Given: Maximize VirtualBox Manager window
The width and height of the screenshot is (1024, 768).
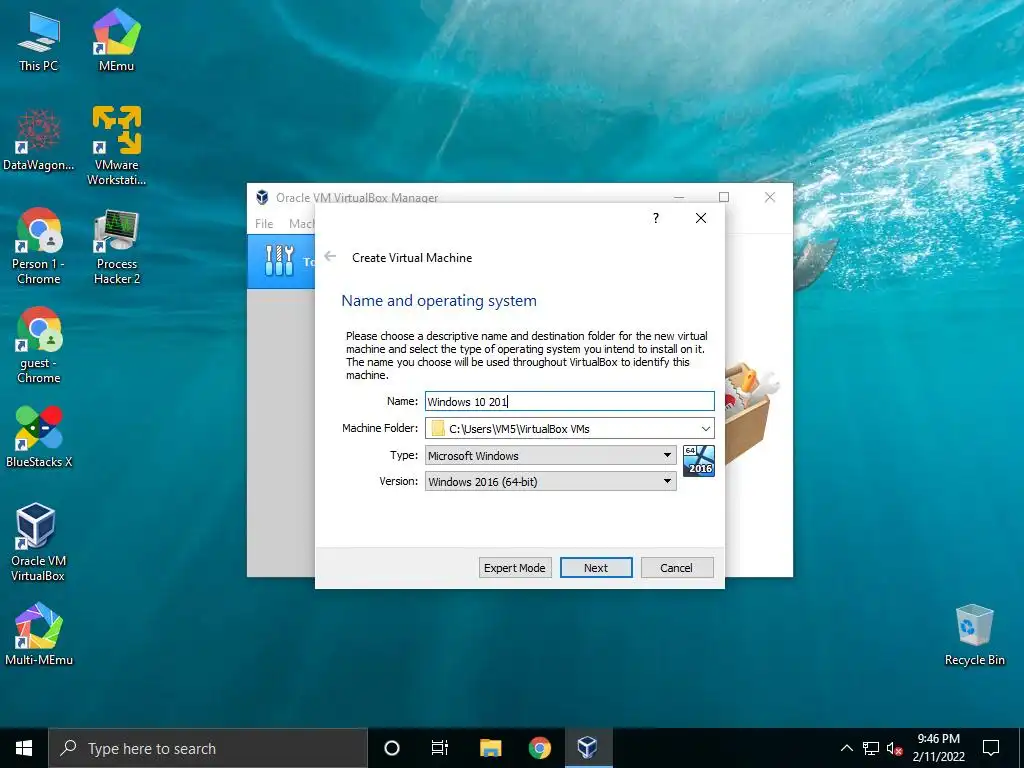Looking at the screenshot, I should pos(724,197).
